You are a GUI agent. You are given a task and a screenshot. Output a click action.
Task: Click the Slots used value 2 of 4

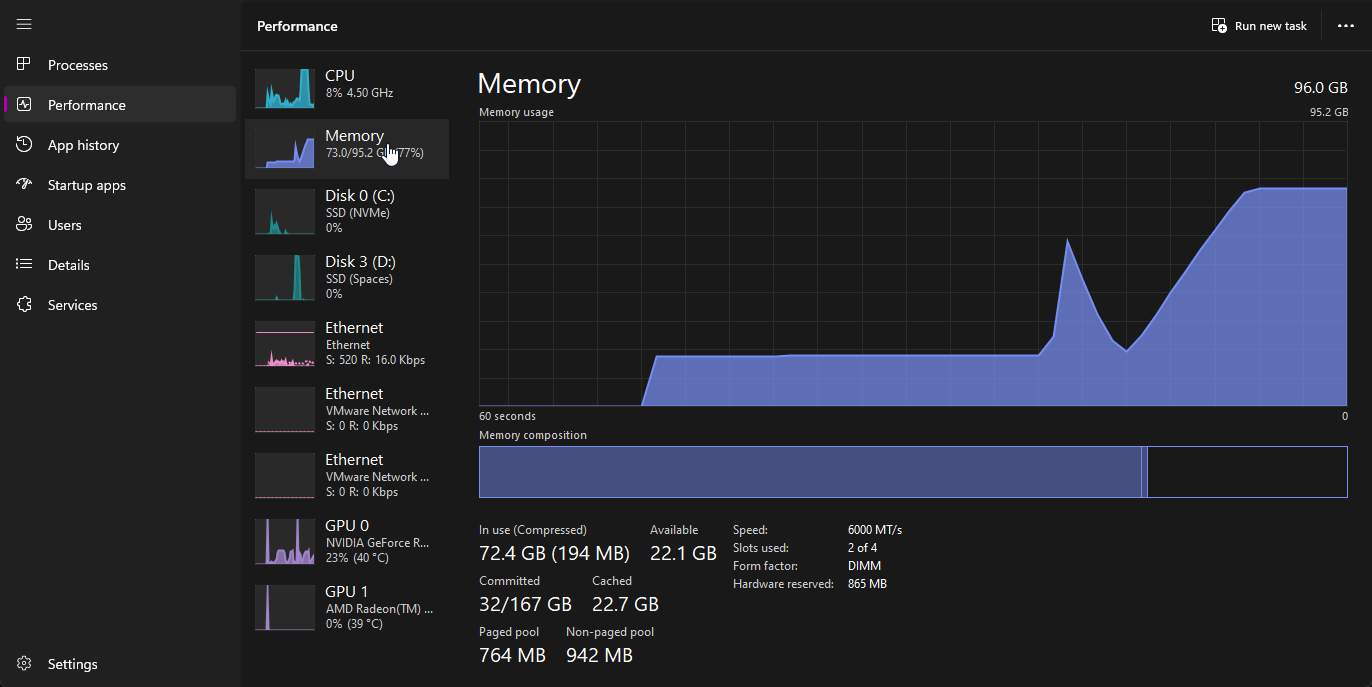pyautogui.click(x=863, y=548)
